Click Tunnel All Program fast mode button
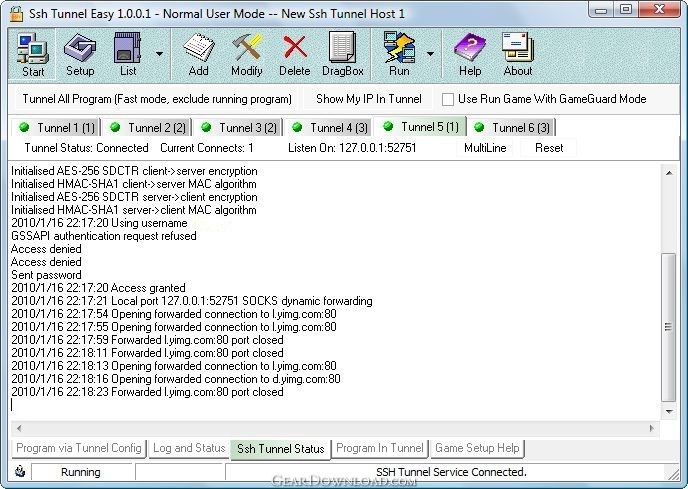The height and width of the screenshot is (489, 688). (157, 99)
